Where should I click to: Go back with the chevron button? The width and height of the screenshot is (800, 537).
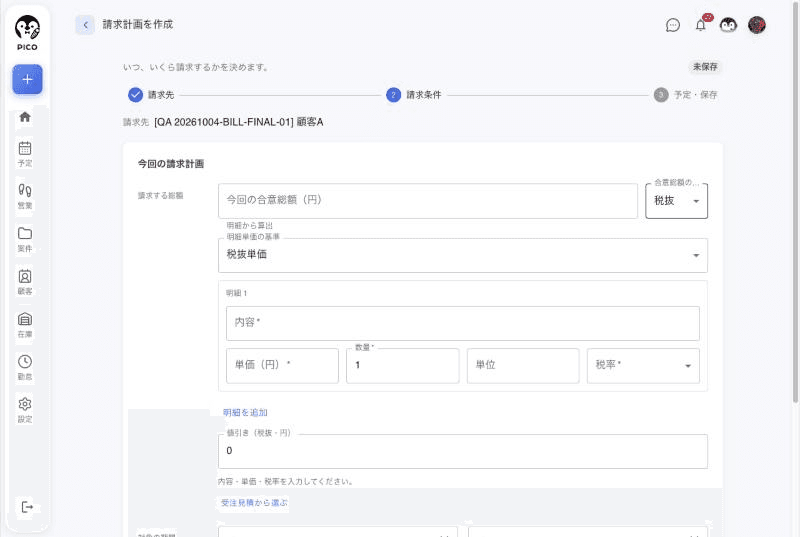pos(85,24)
